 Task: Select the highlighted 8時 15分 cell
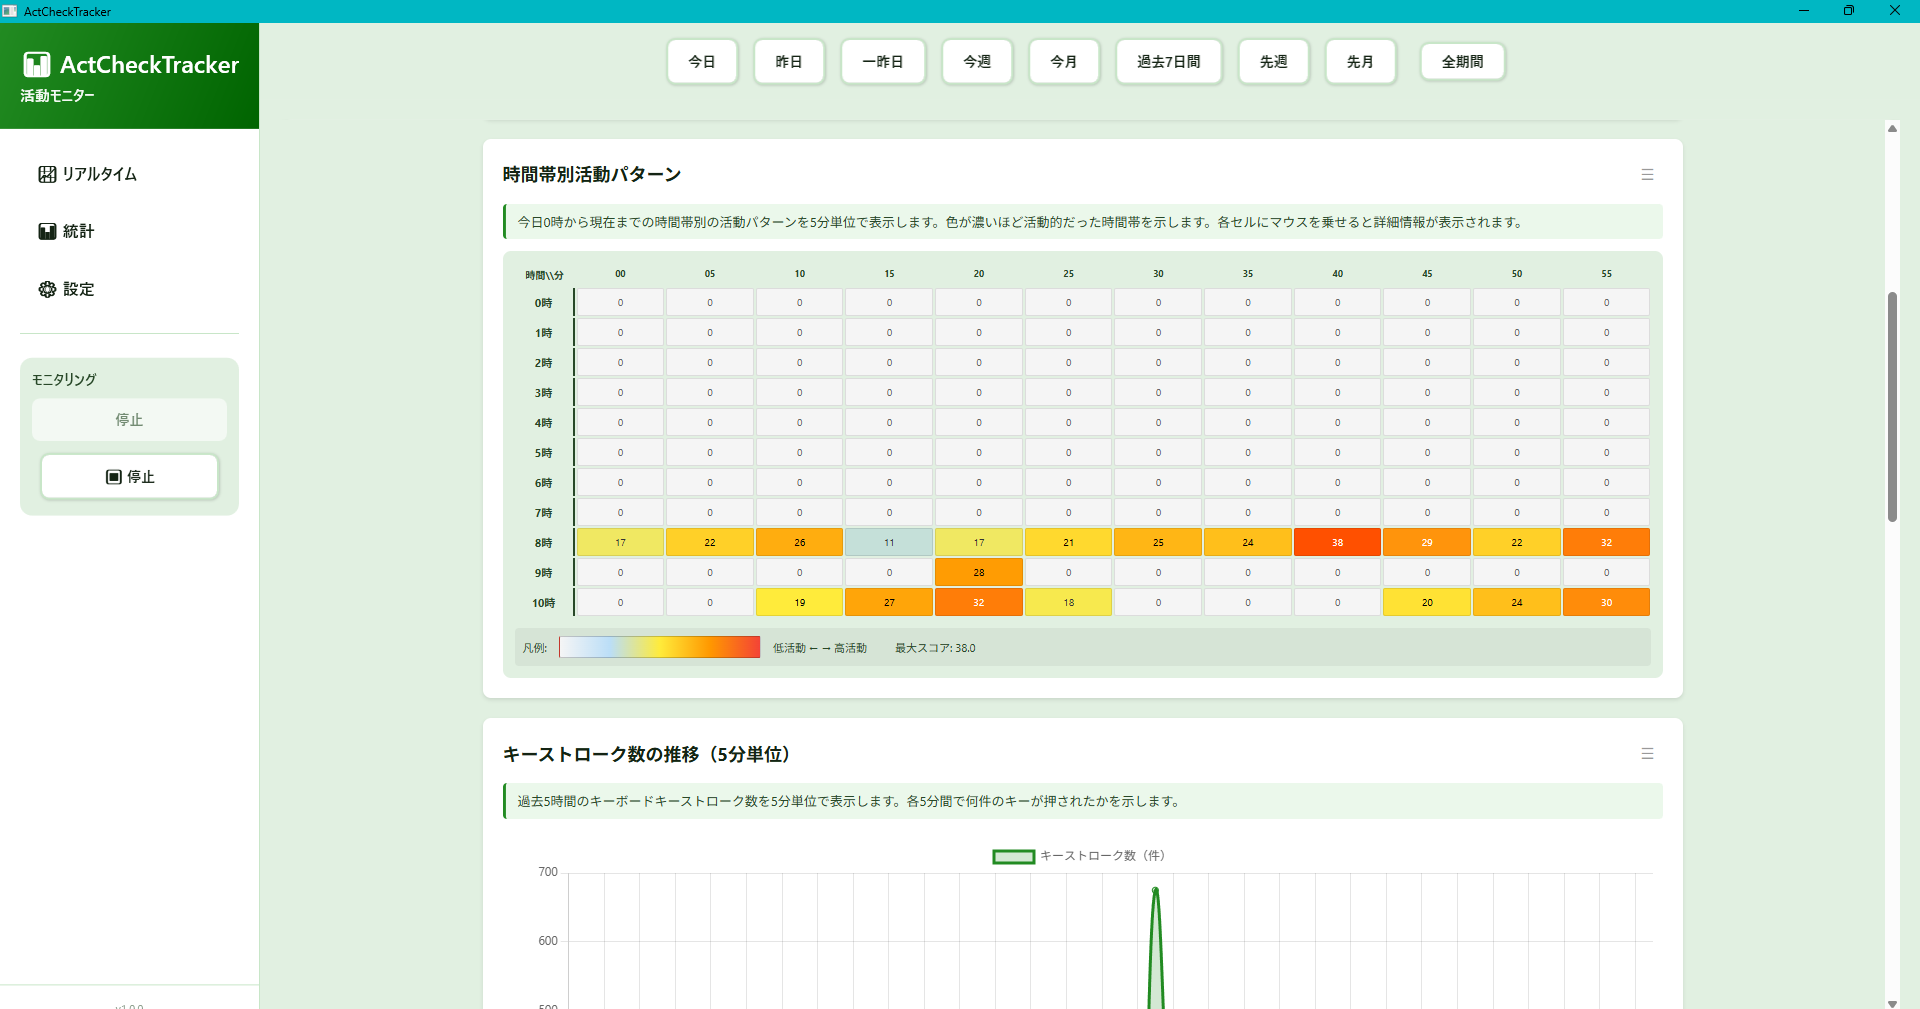[888, 542]
